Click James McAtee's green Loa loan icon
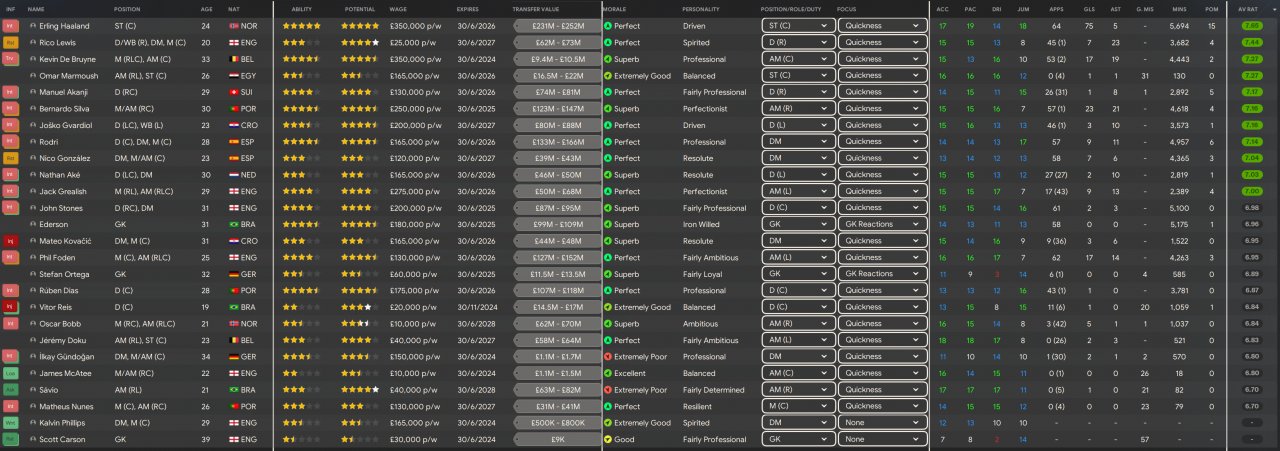 click(11, 372)
